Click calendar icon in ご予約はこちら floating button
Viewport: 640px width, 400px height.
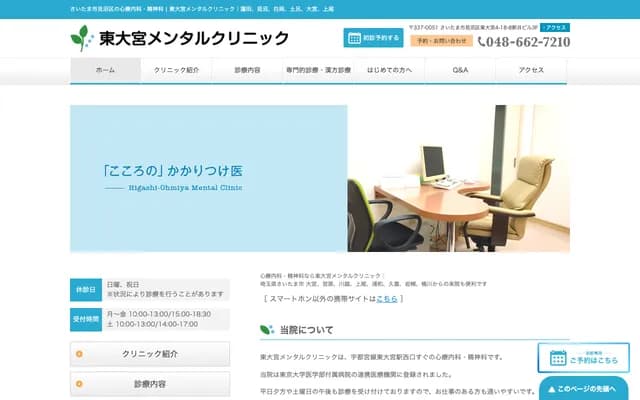point(558,358)
